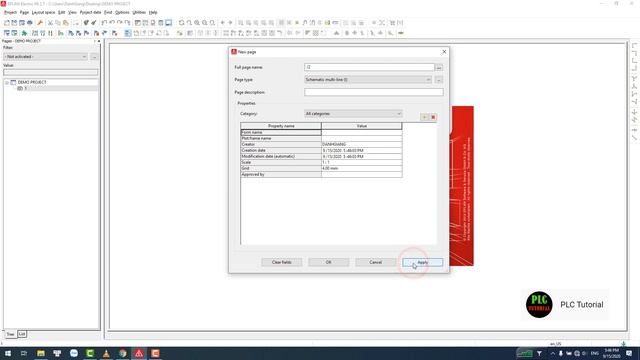Click the green puzzle piece toolbar icon
Viewport: 640px width, 360px height.
click(24, 33)
